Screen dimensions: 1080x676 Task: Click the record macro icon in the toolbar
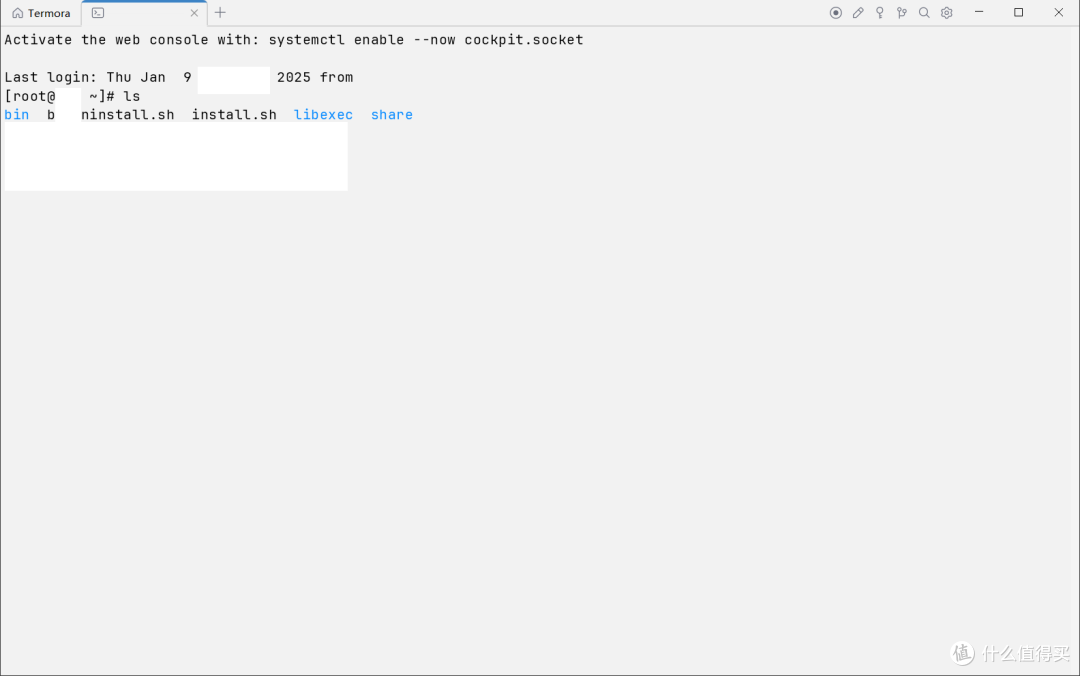(836, 12)
